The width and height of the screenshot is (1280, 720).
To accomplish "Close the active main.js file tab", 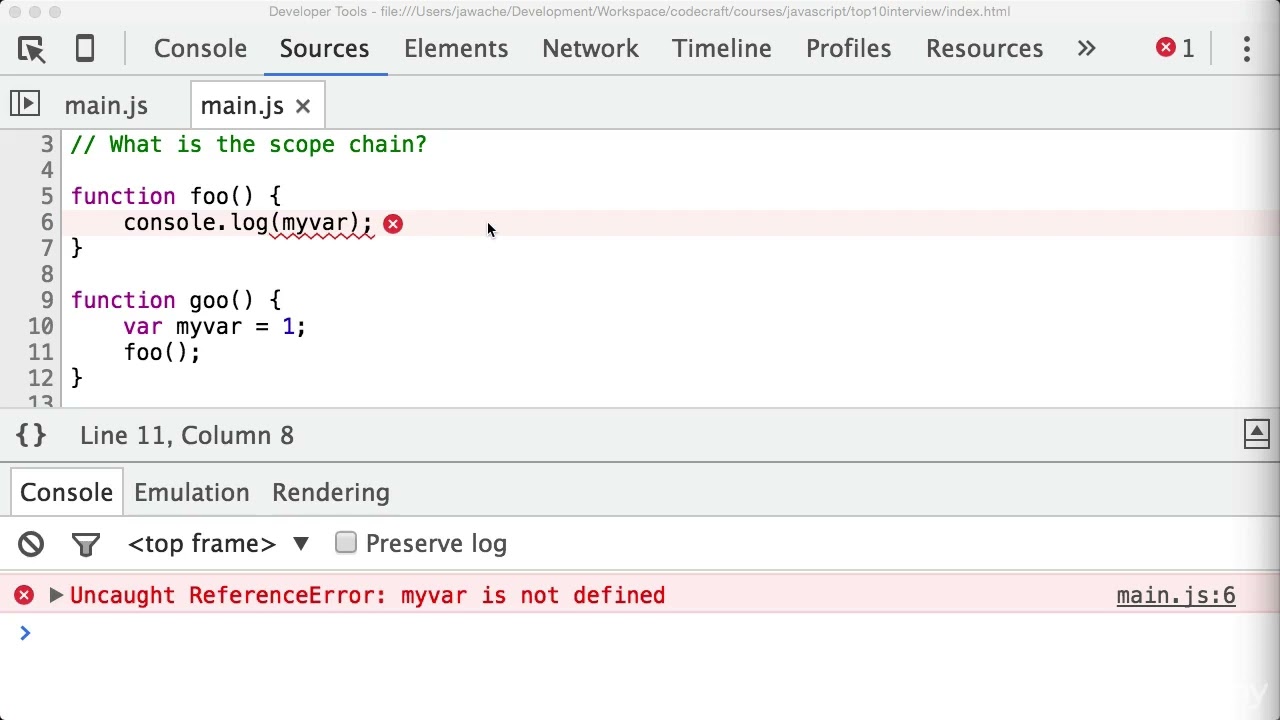I will (x=303, y=106).
